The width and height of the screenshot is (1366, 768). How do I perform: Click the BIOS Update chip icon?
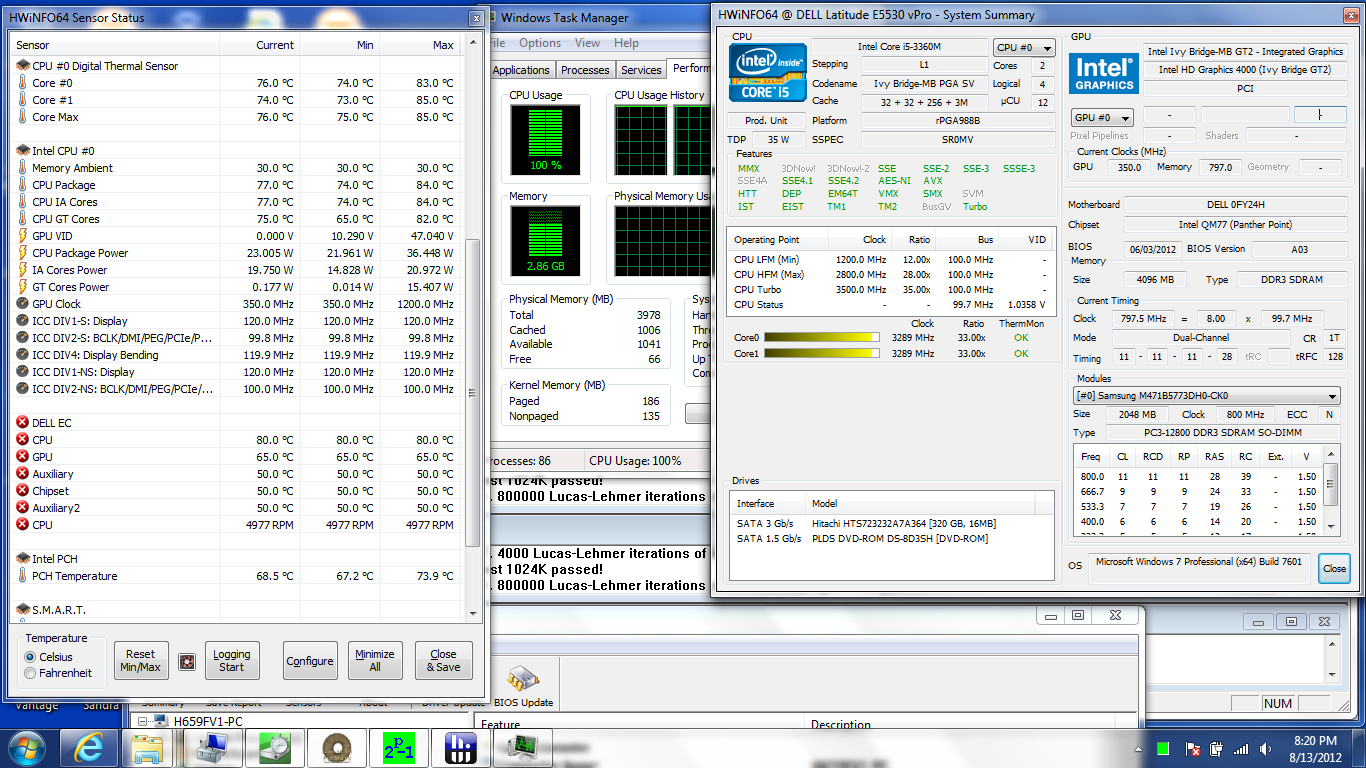522,678
